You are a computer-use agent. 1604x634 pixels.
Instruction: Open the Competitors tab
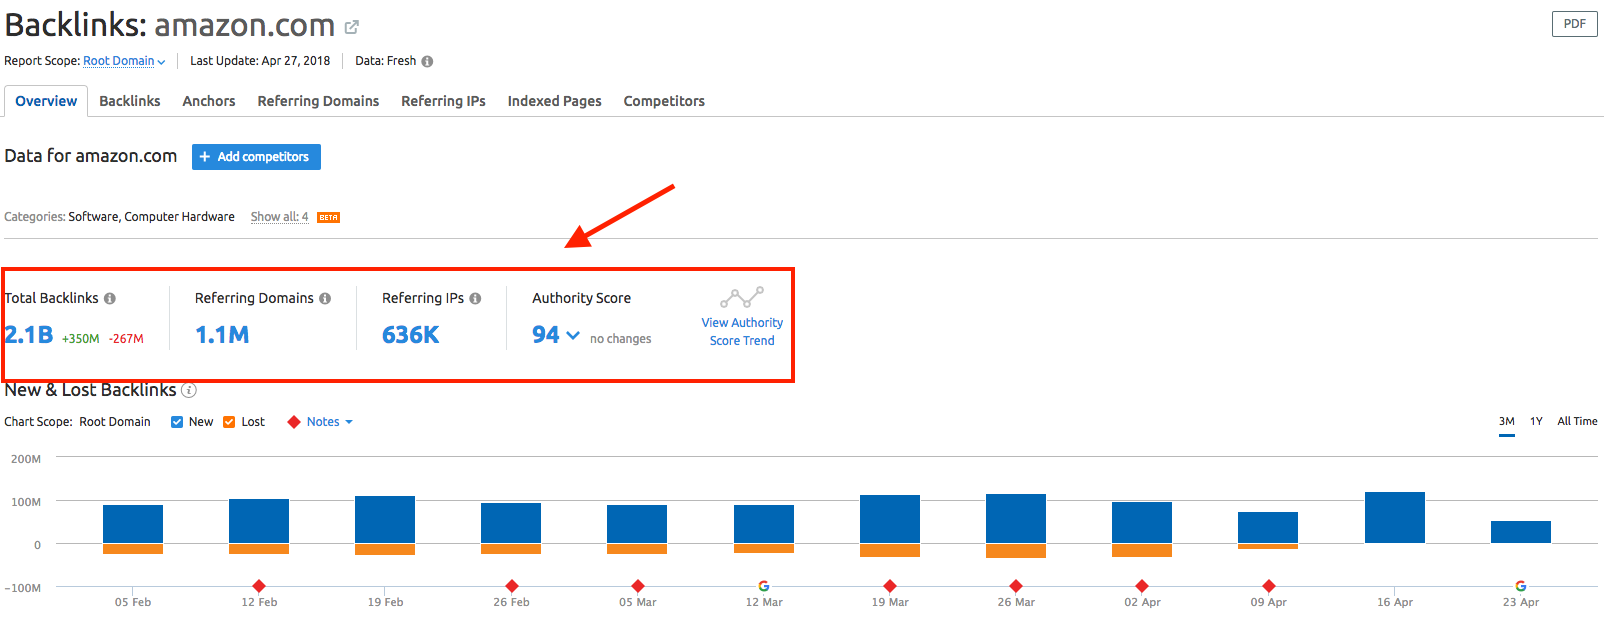pyautogui.click(x=664, y=101)
